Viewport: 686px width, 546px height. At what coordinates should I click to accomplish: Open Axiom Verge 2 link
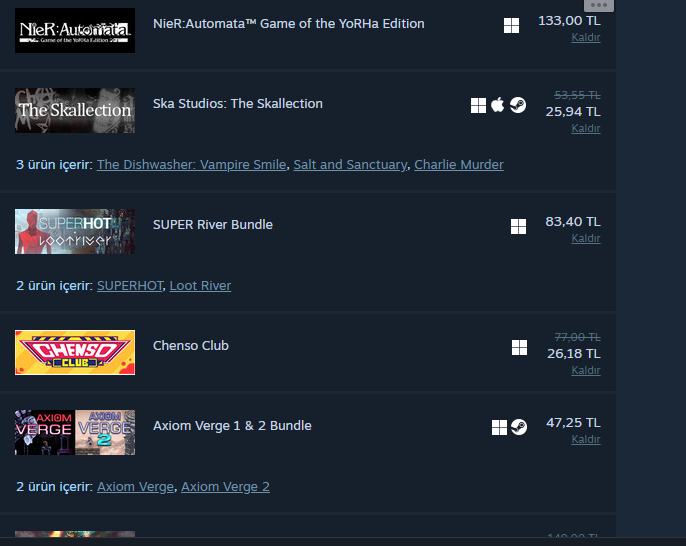pyautogui.click(x=225, y=487)
